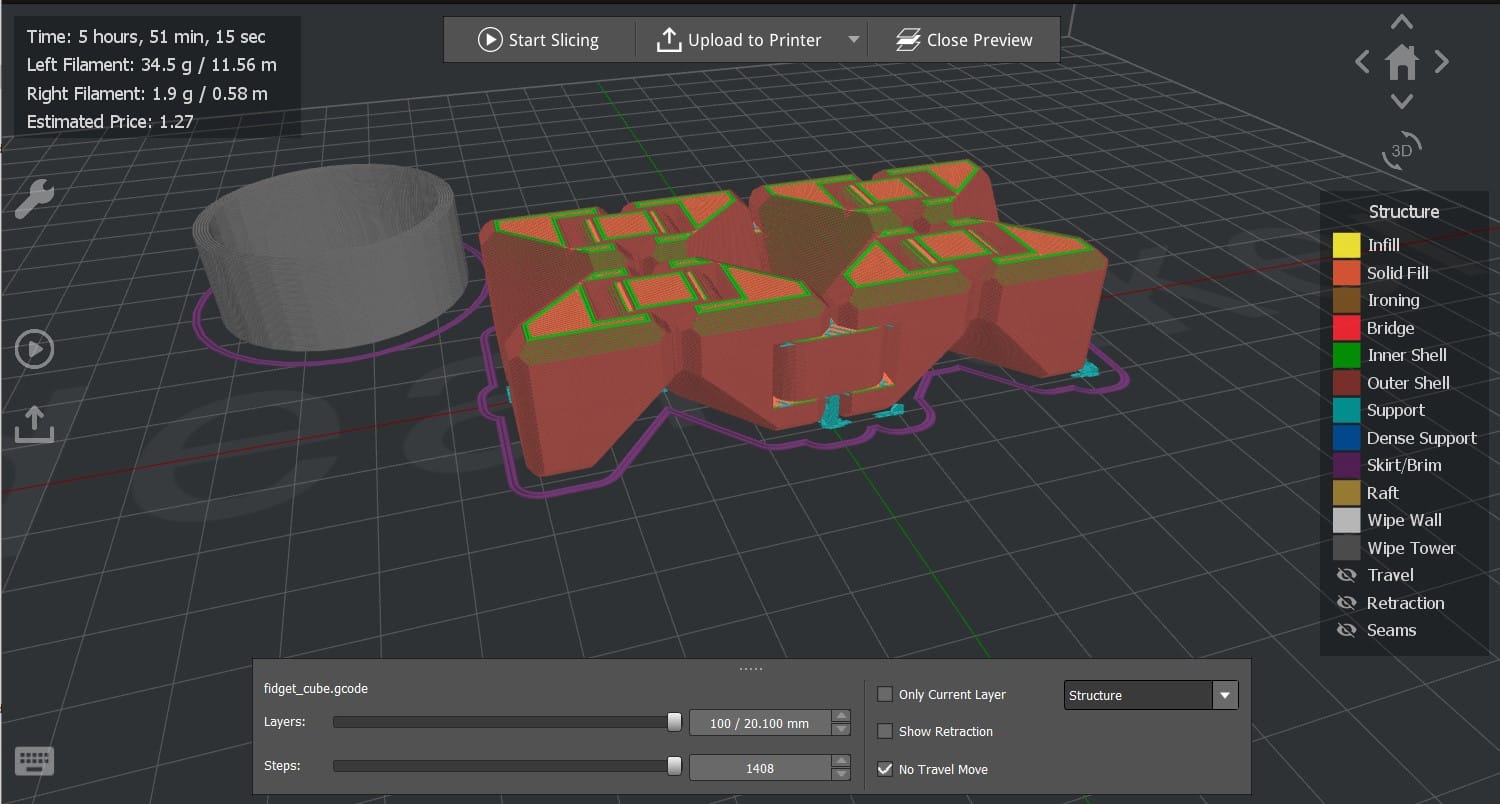Enable the Show Retraction checkbox

point(885,731)
